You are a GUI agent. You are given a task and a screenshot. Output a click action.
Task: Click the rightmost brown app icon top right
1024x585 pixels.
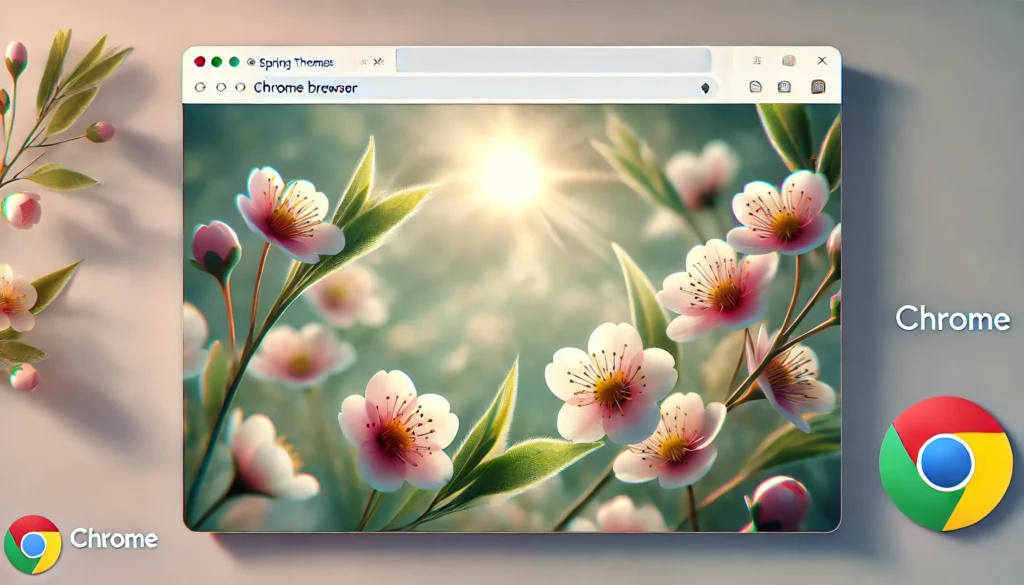[818, 86]
